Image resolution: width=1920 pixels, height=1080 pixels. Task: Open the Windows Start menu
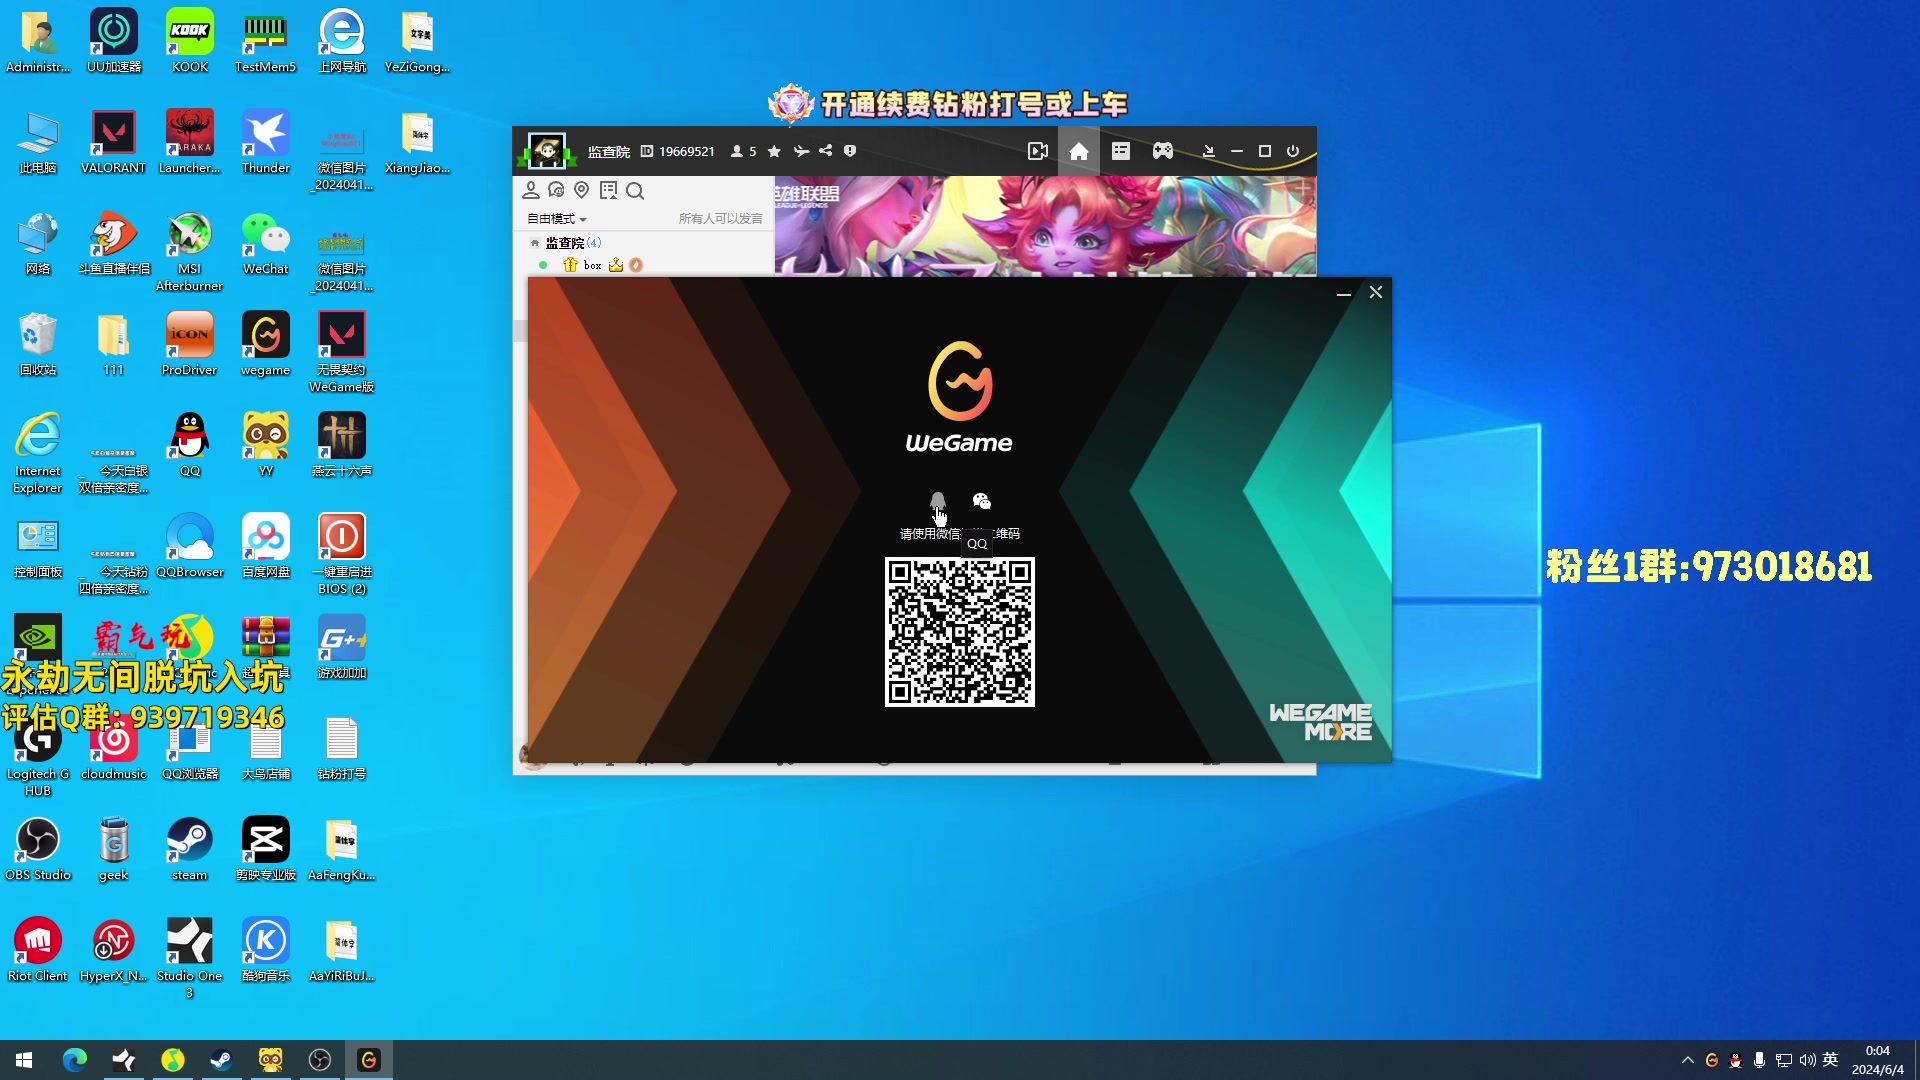click(24, 1060)
